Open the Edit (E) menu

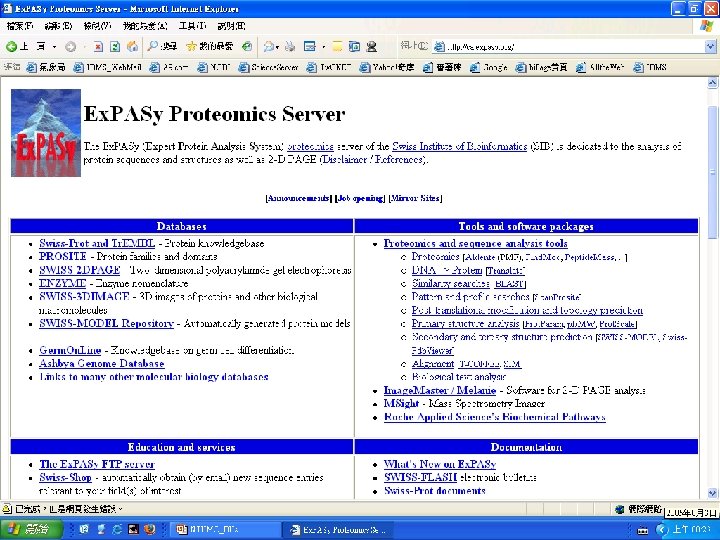[x=58, y=26]
